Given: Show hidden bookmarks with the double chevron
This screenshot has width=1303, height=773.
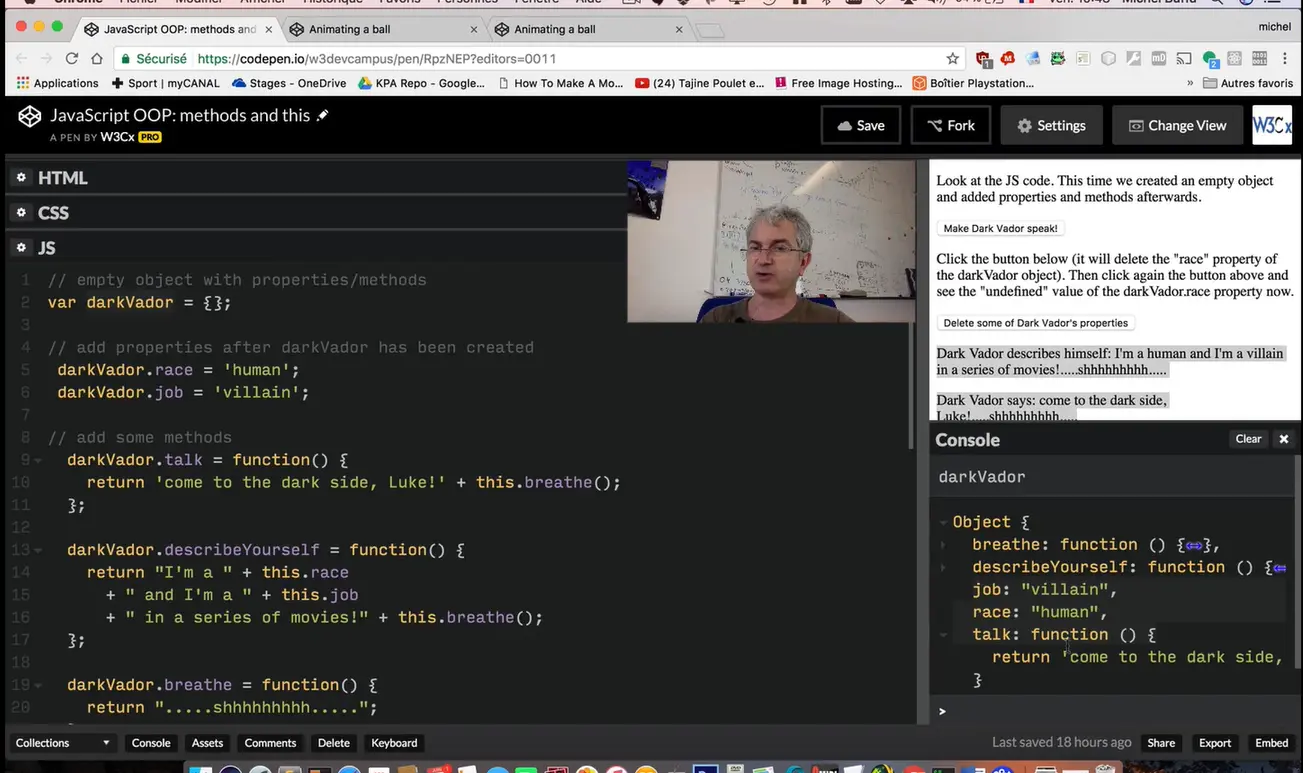Looking at the screenshot, I should click(1190, 83).
